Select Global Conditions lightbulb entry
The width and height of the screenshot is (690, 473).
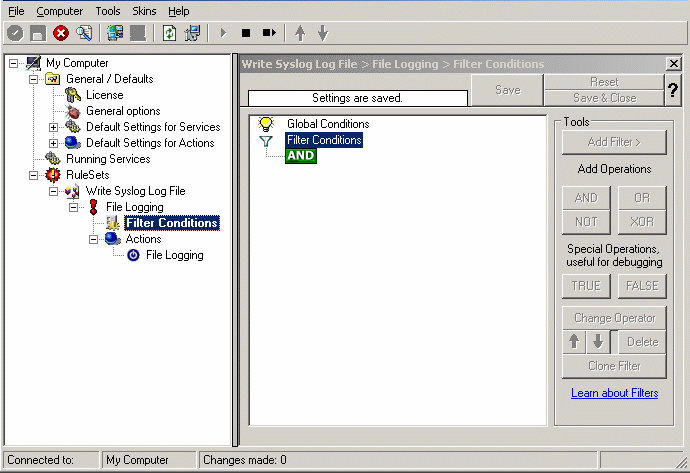pyautogui.click(x=327, y=124)
